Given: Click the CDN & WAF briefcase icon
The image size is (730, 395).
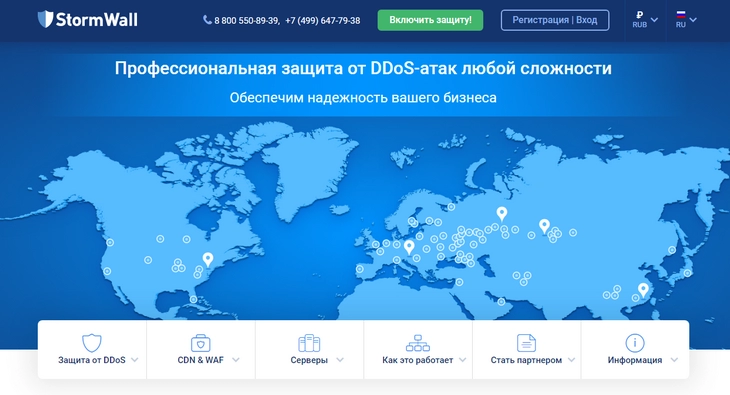Looking at the screenshot, I should 201,343.
